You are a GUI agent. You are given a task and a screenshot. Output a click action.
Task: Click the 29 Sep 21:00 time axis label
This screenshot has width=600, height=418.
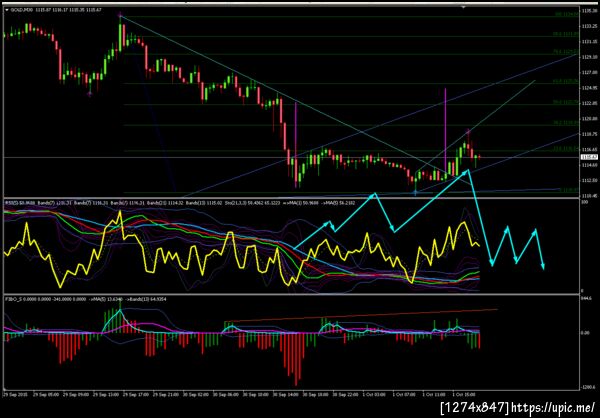tap(165, 394)
